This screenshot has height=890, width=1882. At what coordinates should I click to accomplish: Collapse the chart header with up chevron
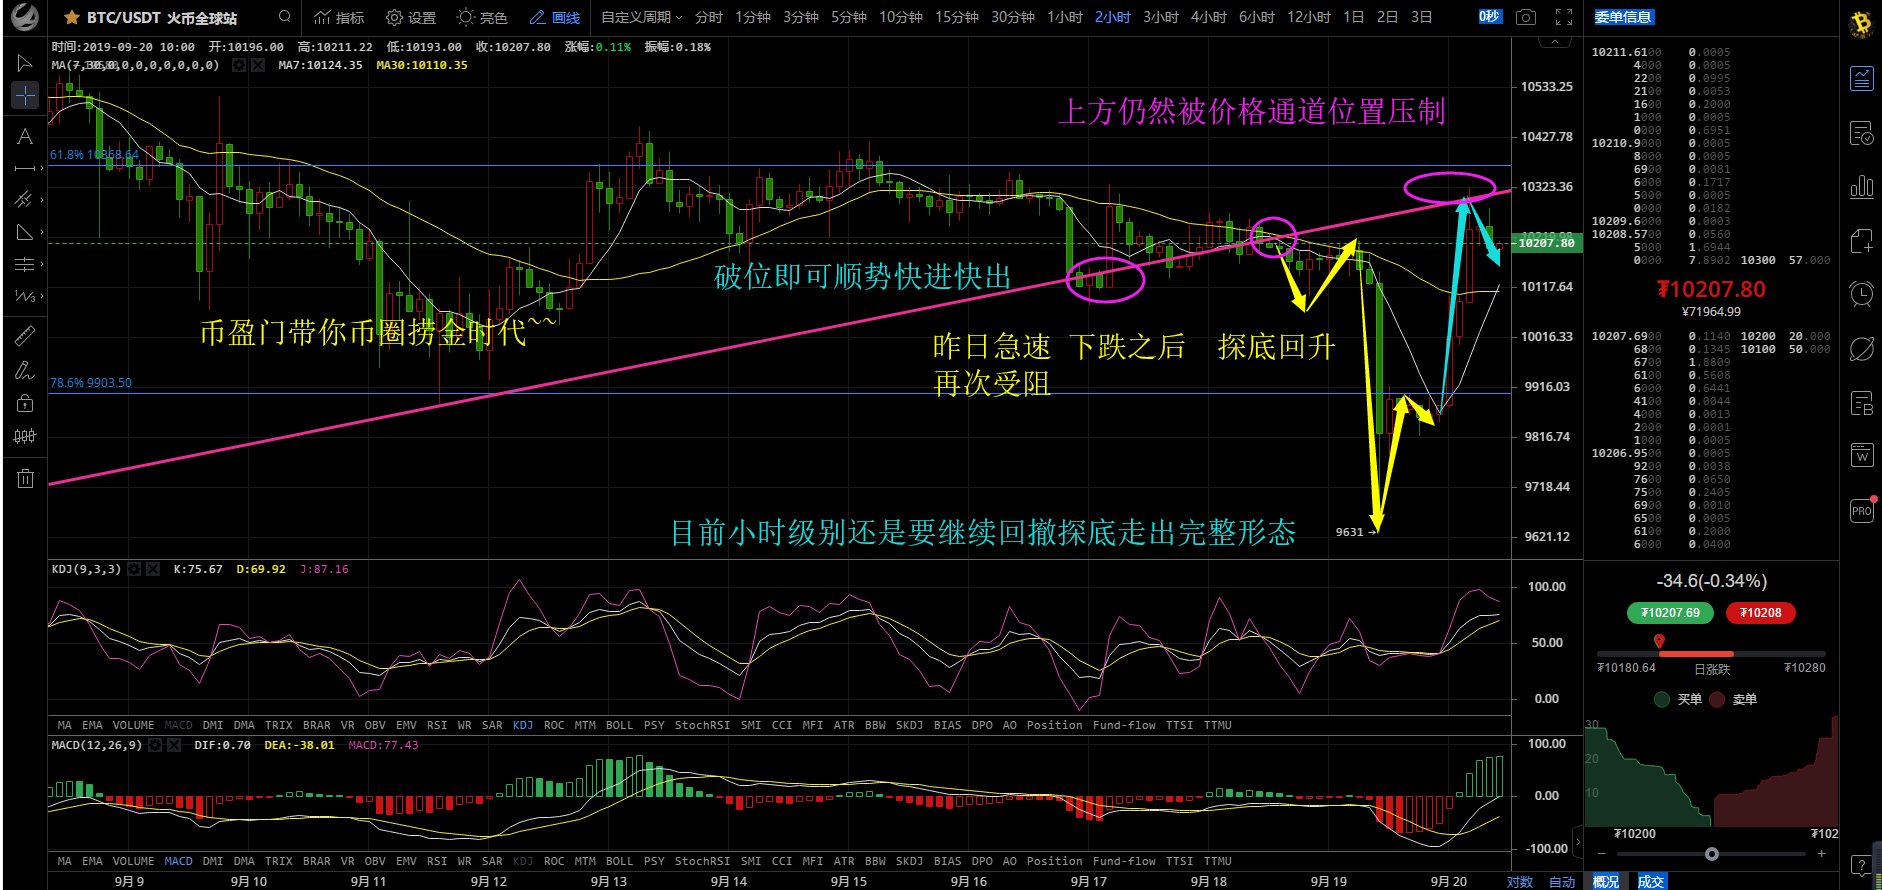pos(1554,42)
